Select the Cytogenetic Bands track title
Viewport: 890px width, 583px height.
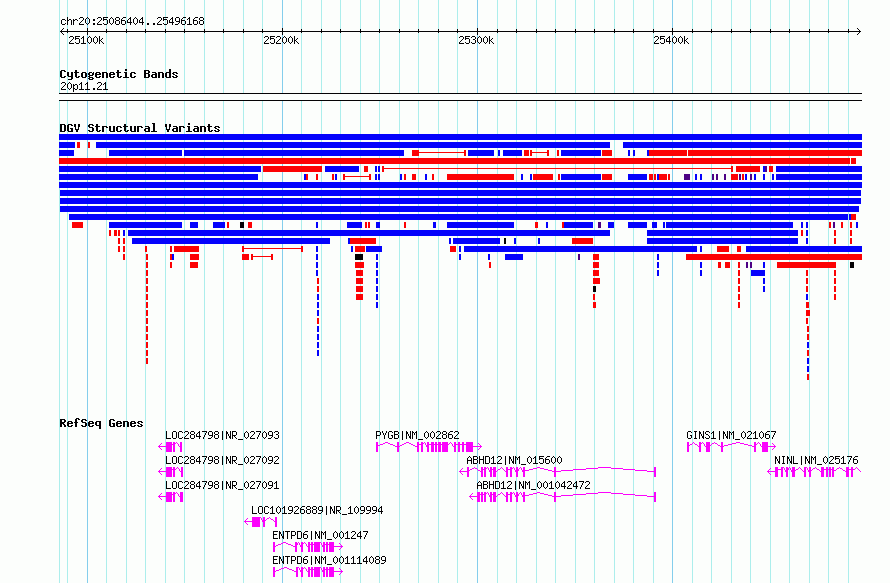click(x=119, y=74)
